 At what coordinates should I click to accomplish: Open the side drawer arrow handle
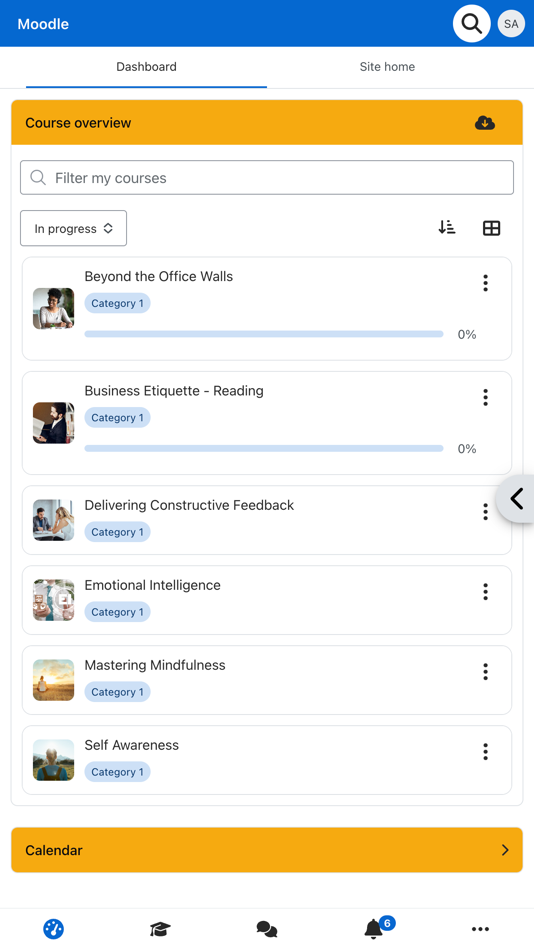(515, 499)
